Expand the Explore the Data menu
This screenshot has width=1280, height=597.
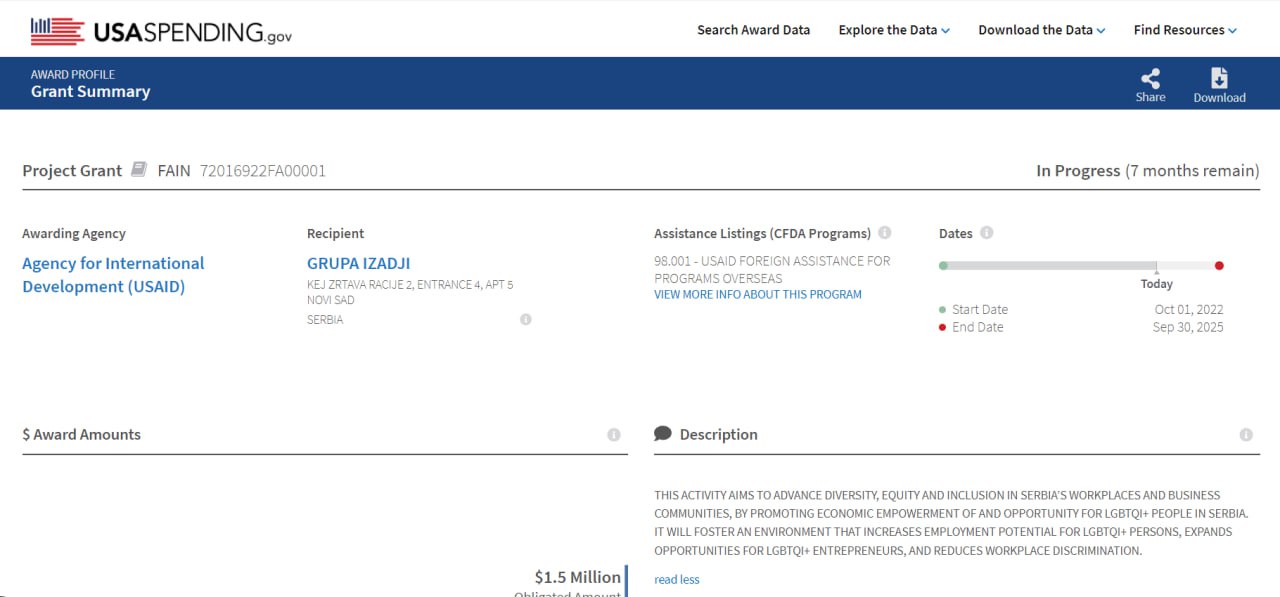(894, 30)
